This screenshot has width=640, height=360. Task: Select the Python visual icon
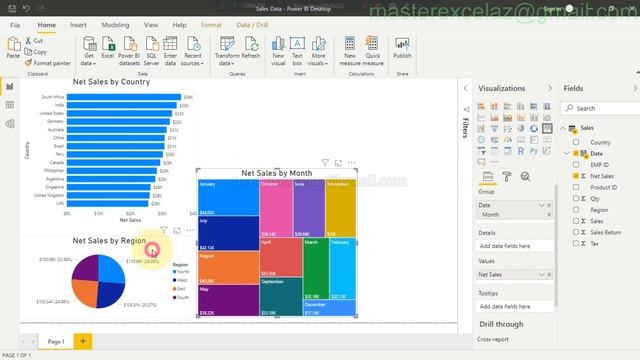point(533,151)
